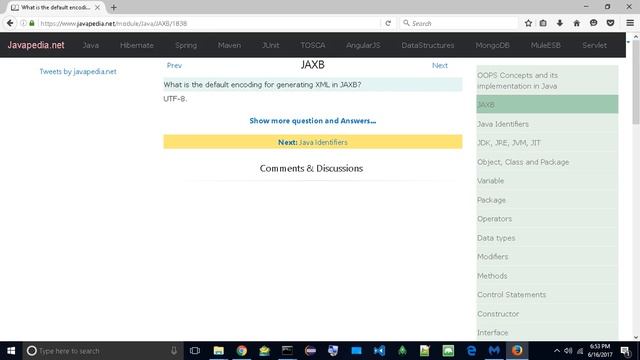Screen dimensions: 640x360
Task: Go to the Next question link
Action: pyautogui.click(x=440, y=65)
